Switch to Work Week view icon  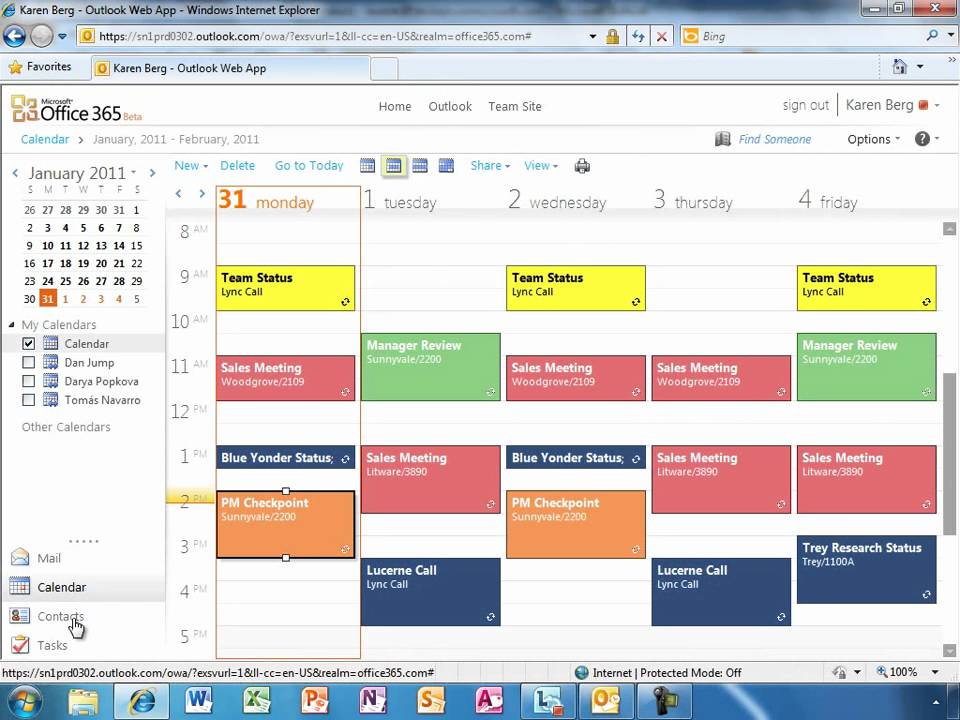pyautogui.click(x=394, y=166)
